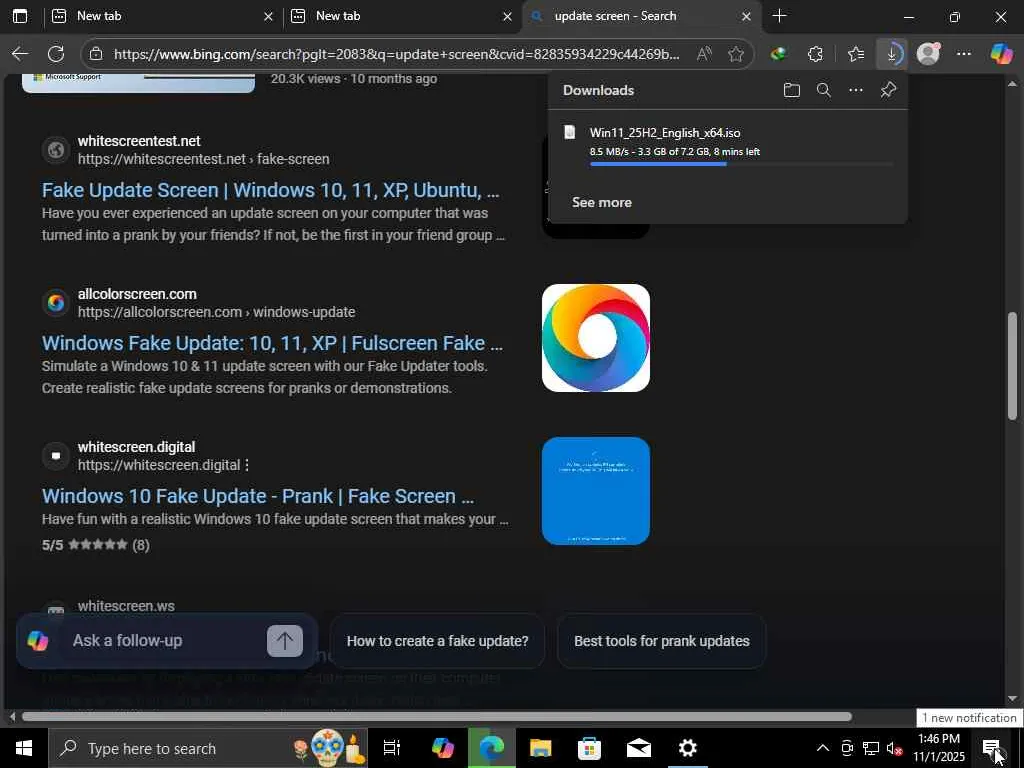1024x768 pixels.
Task: Search downloads using magnifier icon
Action: pyautogui.click(x=824, y=90)
